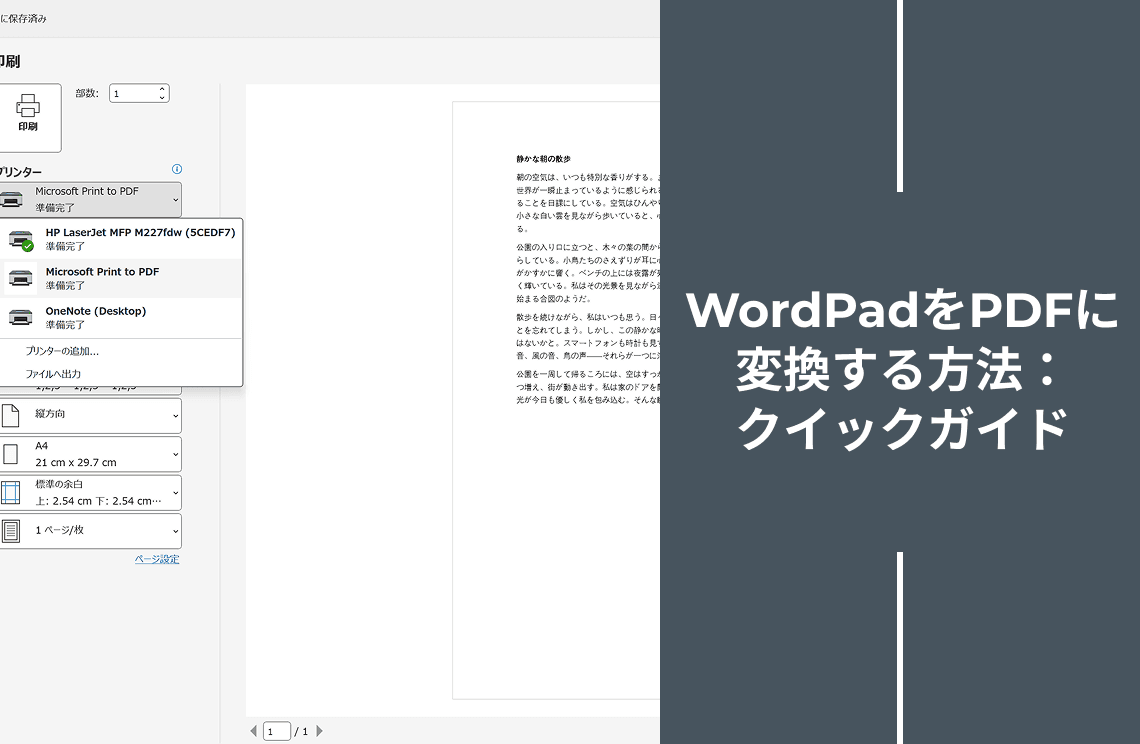This screenshot has width=1140, height=744.
Task: Select Print to File (ファイルへ出力)
Action: click(x=53, y=374)
